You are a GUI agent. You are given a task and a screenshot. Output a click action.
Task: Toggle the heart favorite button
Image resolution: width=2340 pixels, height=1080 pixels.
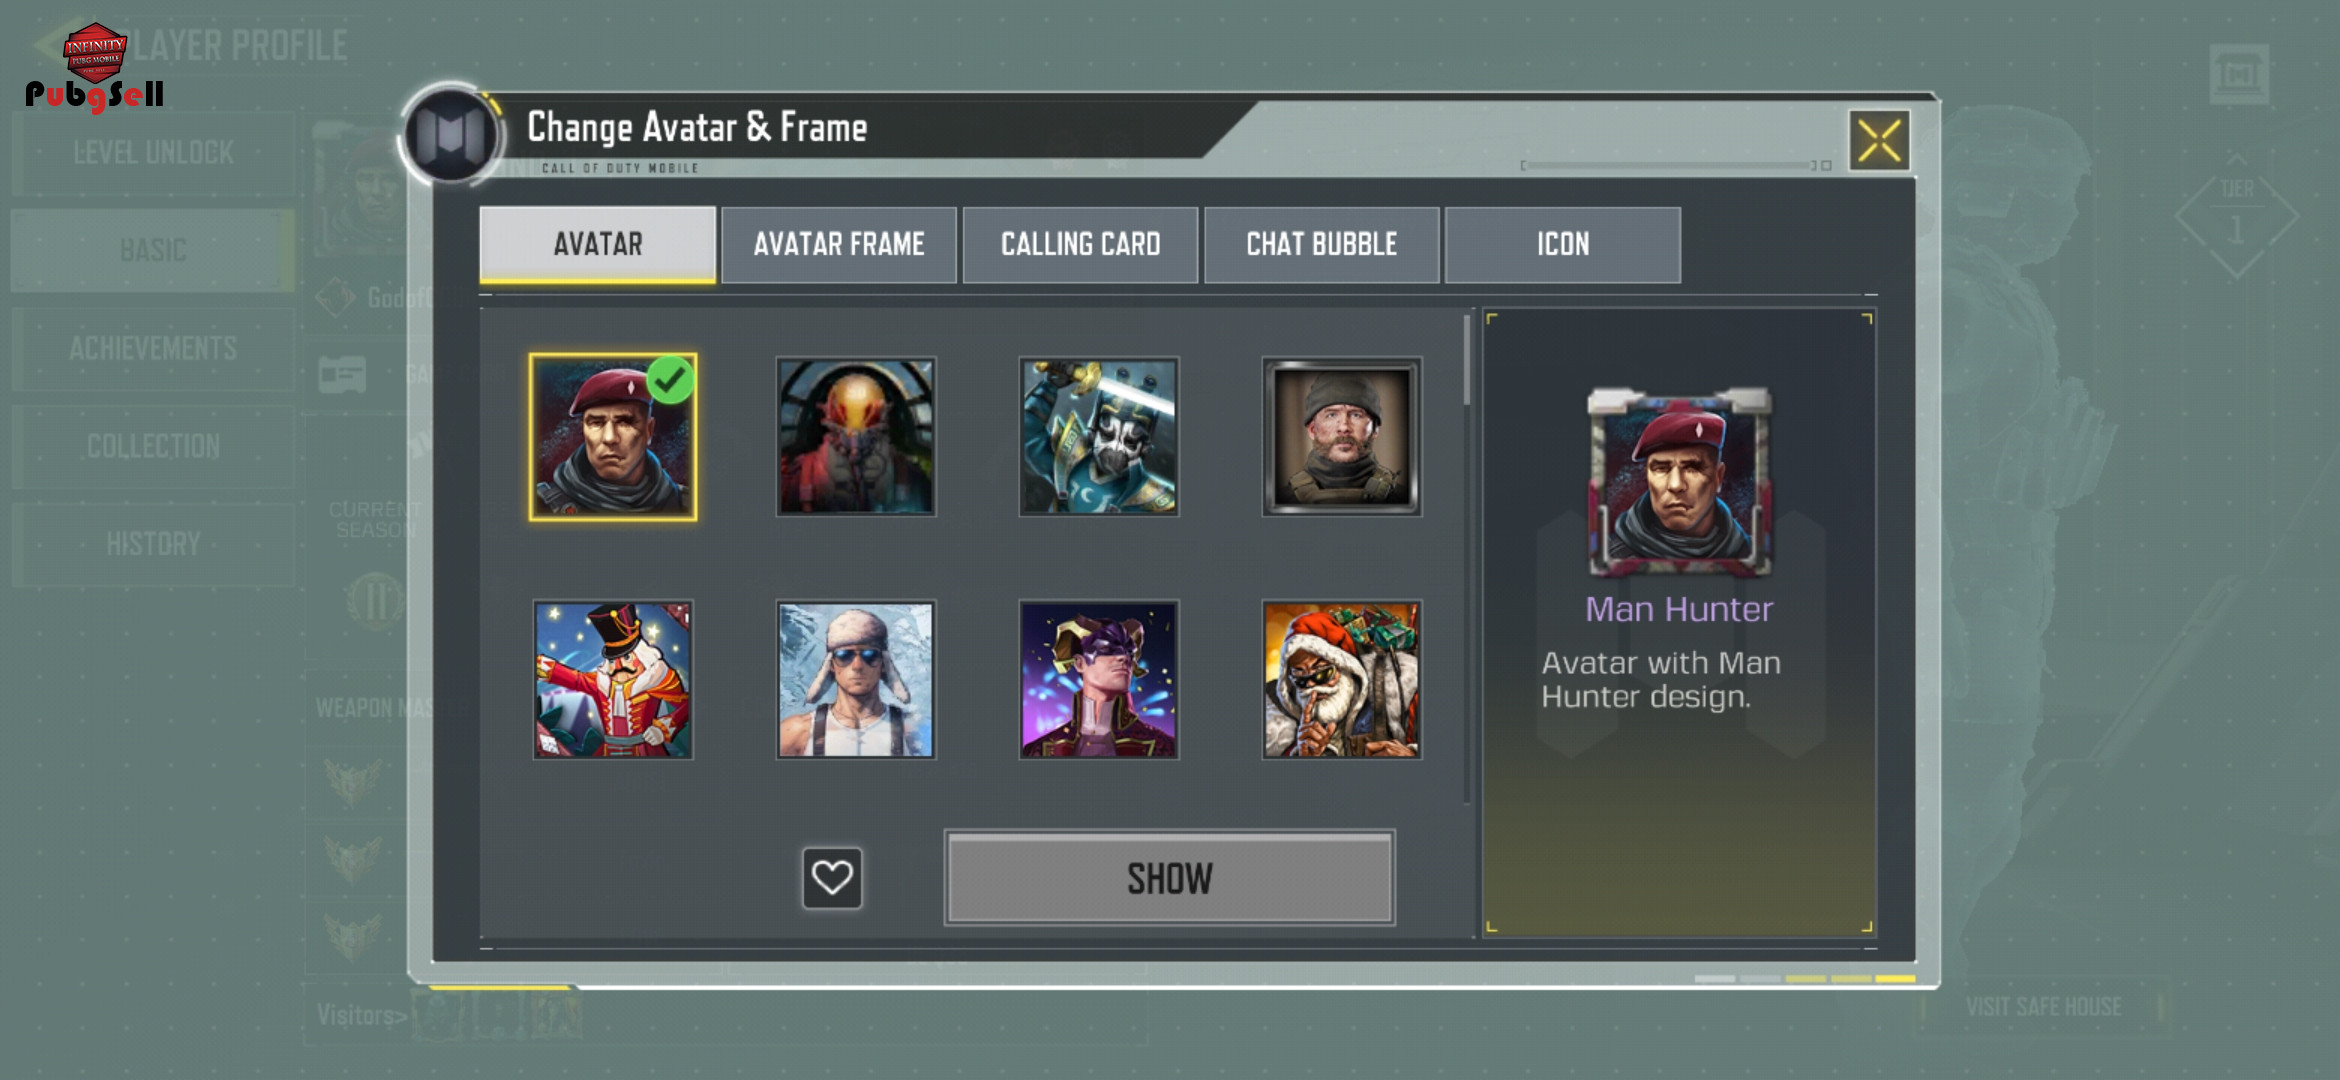pos(832,878)
